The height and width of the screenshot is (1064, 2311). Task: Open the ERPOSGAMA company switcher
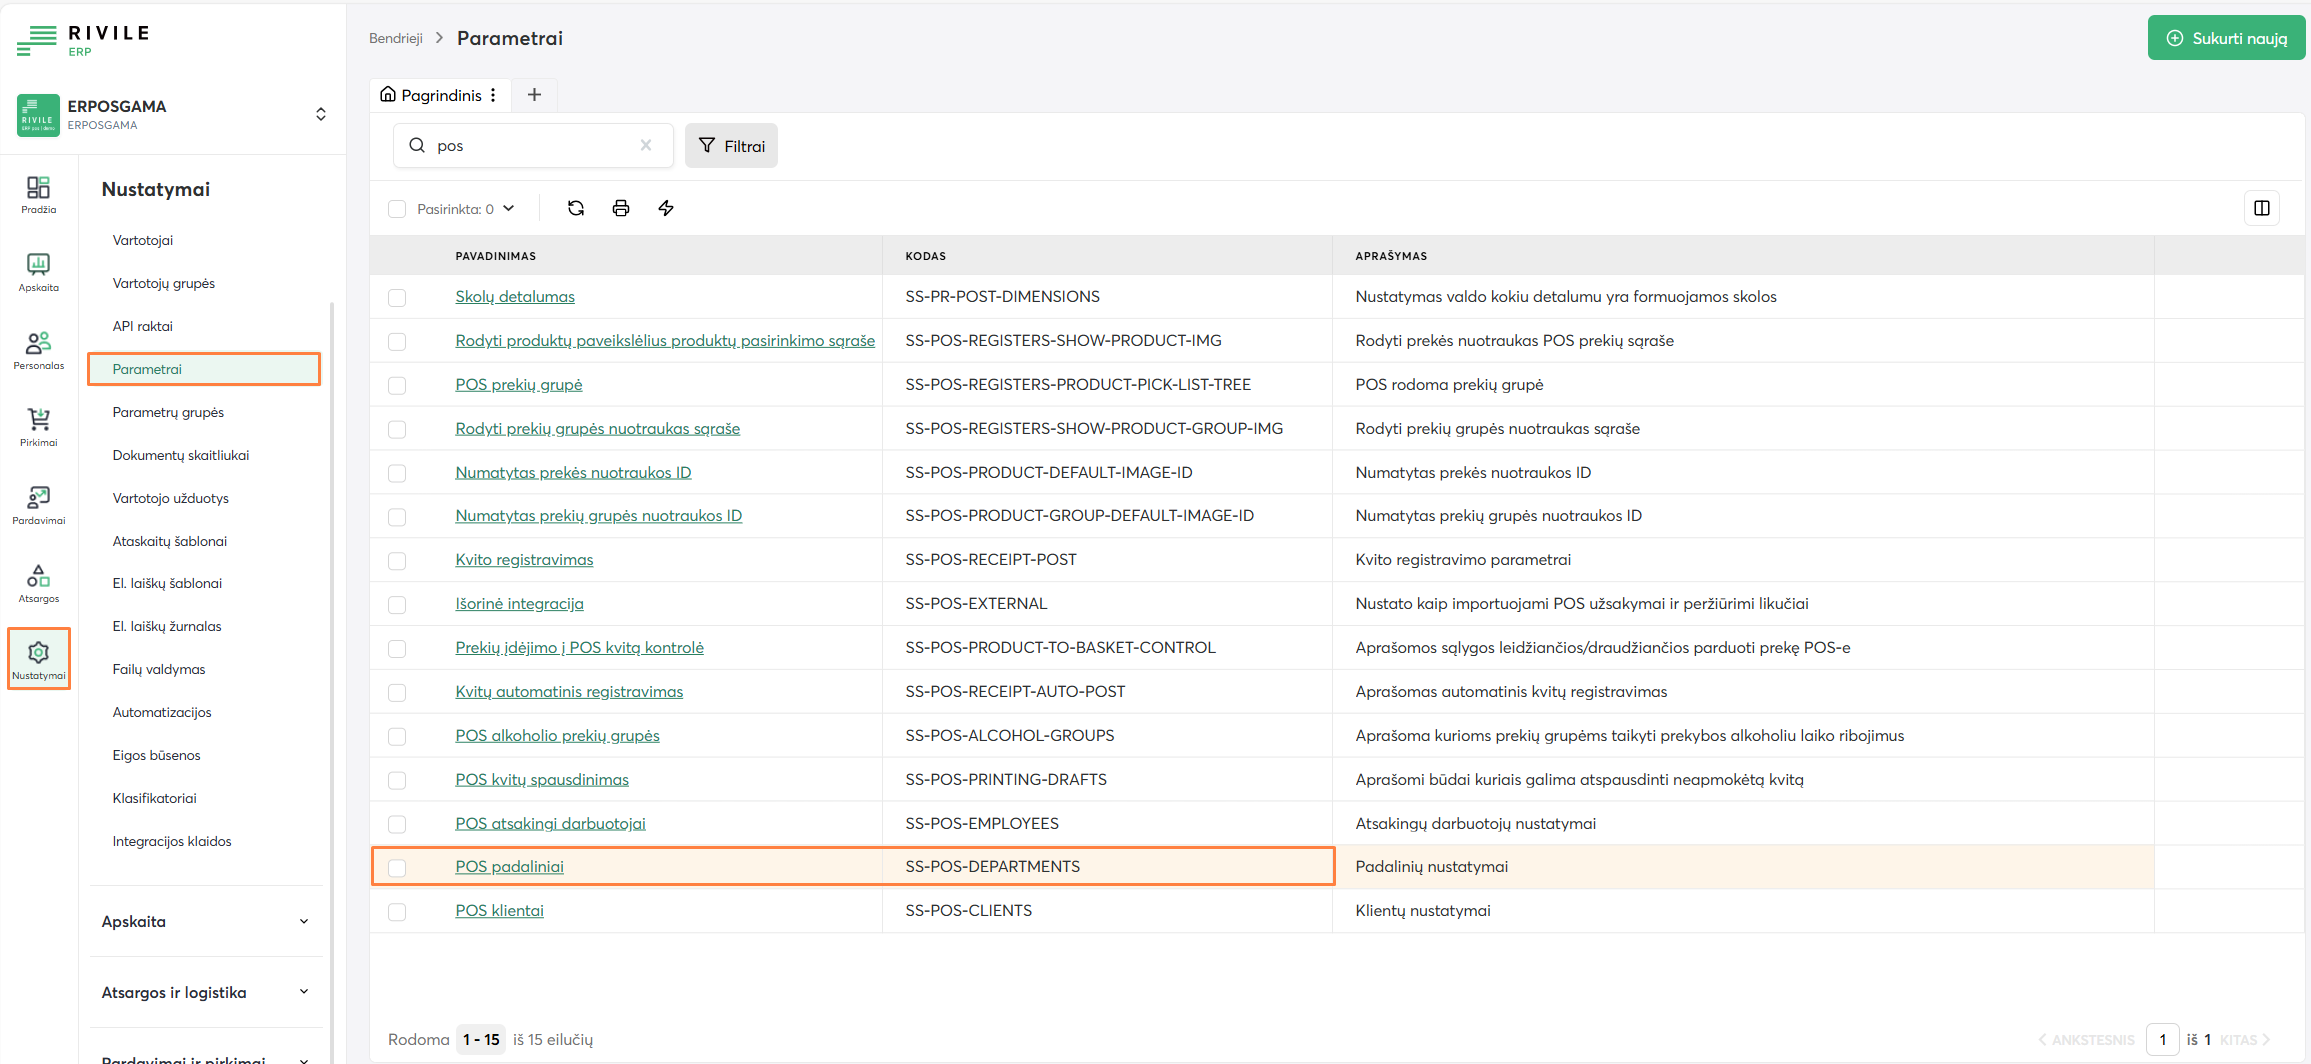point(320,114)
